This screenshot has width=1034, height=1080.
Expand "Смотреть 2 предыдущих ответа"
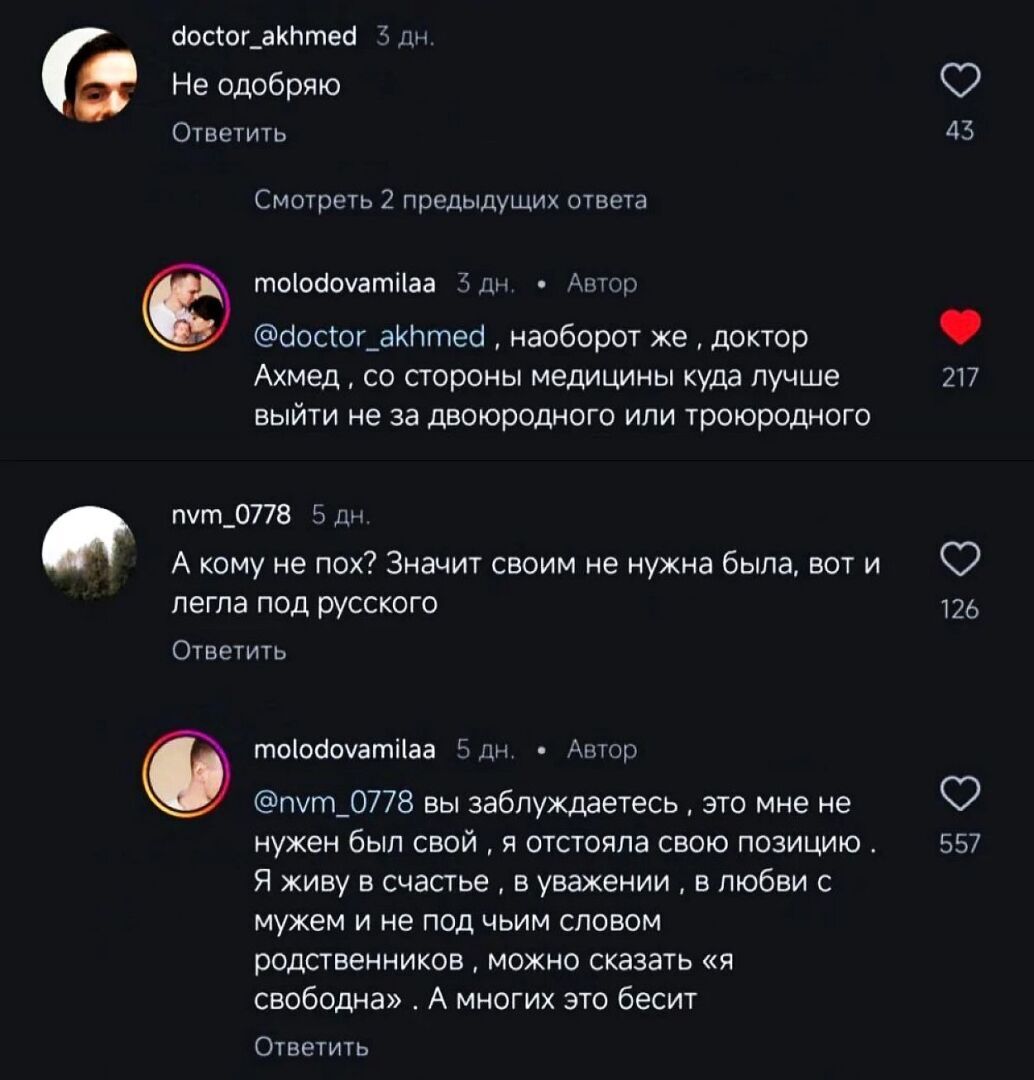click(450, 201)
